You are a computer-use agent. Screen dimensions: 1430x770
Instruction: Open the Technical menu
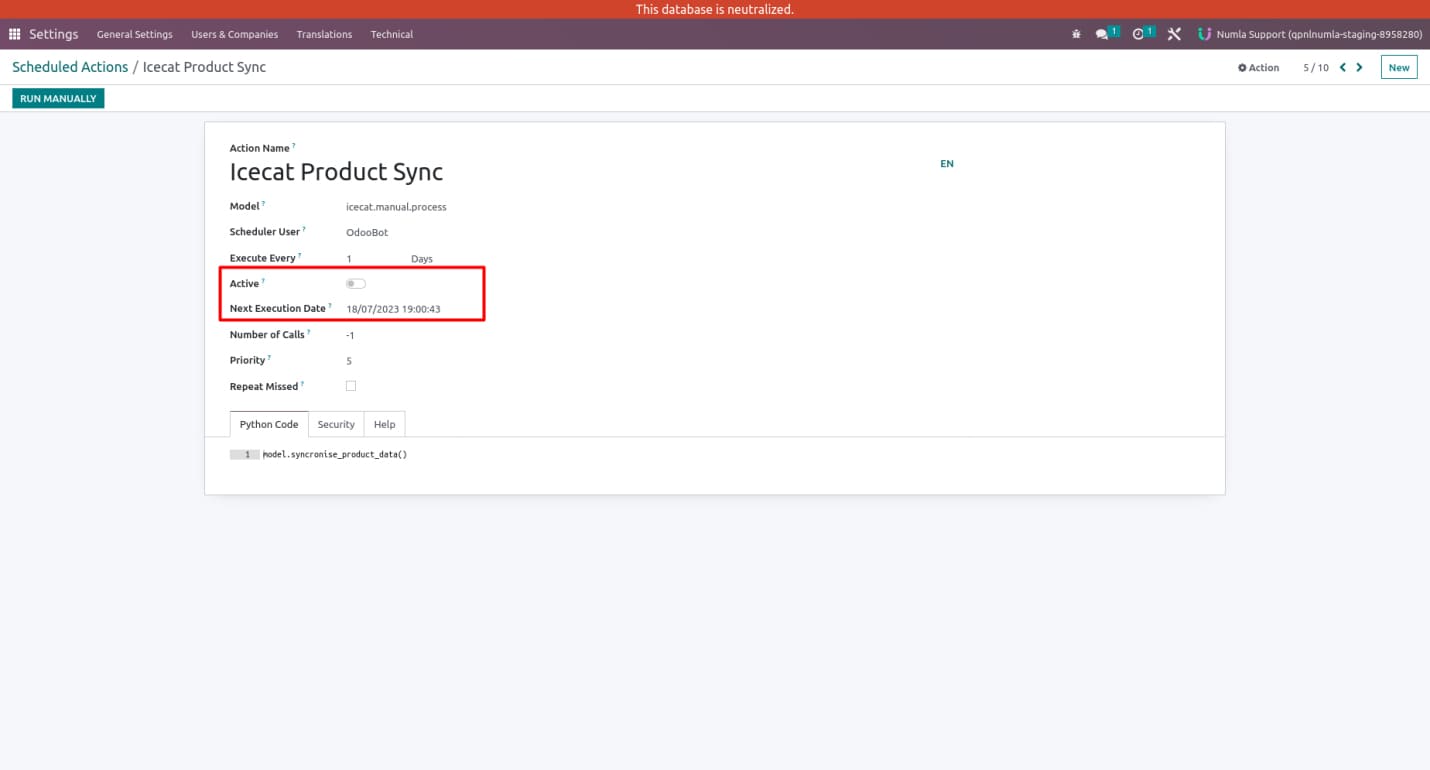click(391, 33)
